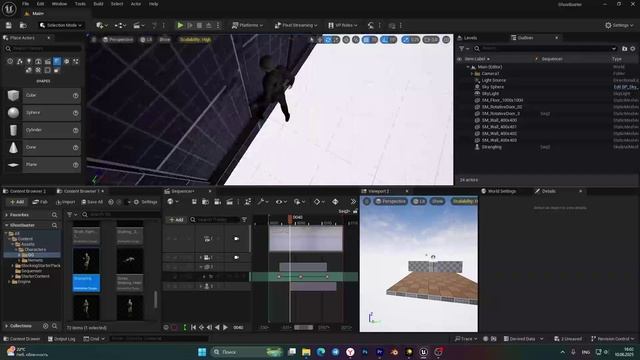Select the Recently Placed clock icon in Place Actors
This screenshot has height=360, width=640.
(x=10, y=61)
